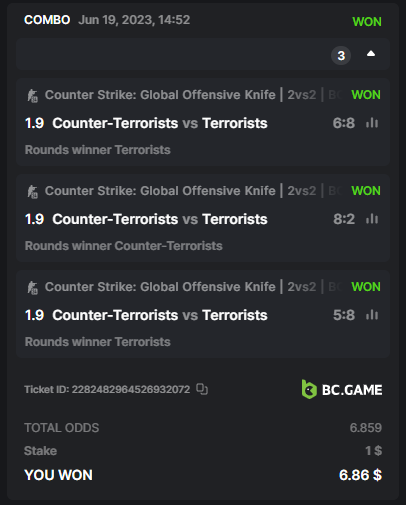This screenshot has height=505, width=406.
Task: Click the CS:GO game icon in first bet
Action: [32, 96]
